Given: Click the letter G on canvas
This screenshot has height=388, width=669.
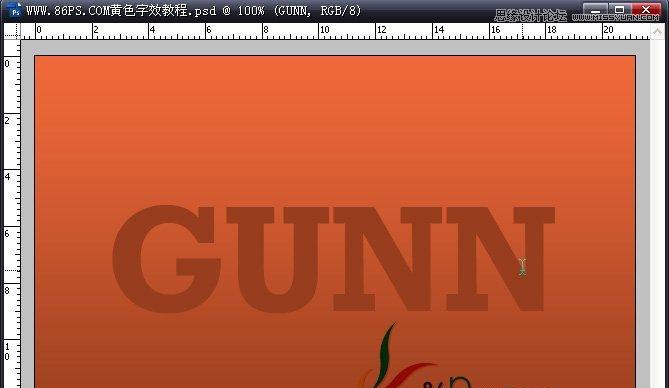Looking at the screenshot, I should pyautogui.click(x=166, y=259).
